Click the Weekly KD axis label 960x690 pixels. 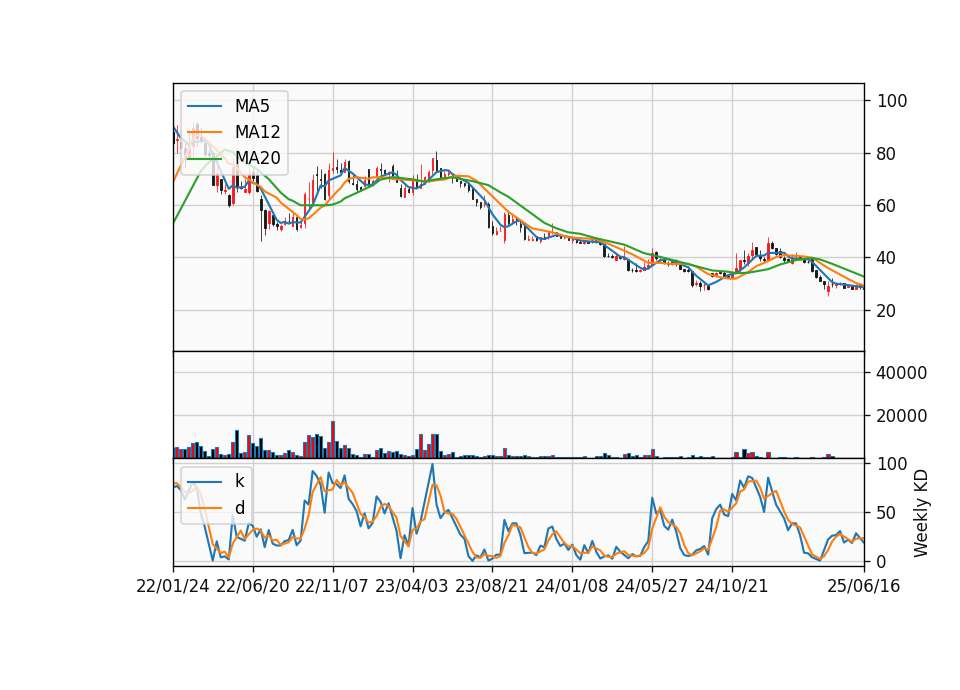[921, 513]
